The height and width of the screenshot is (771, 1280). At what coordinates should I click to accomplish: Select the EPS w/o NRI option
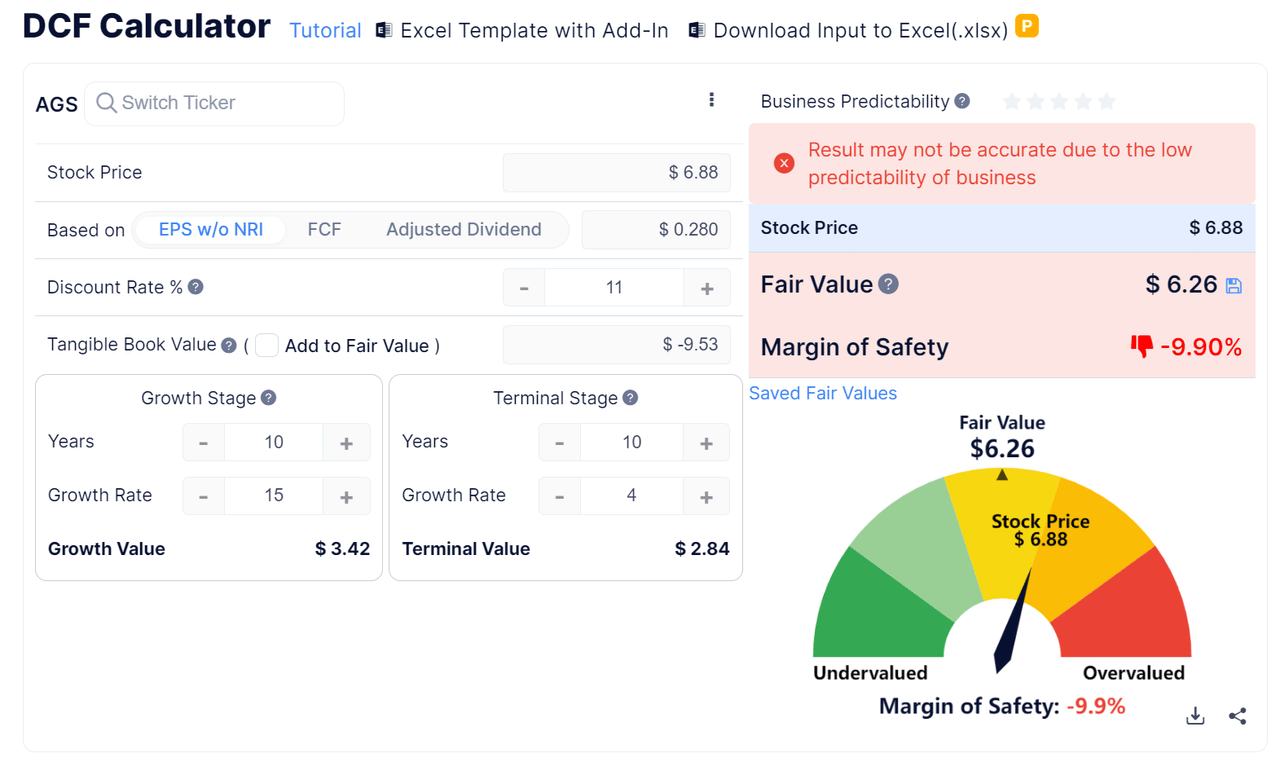211,229
